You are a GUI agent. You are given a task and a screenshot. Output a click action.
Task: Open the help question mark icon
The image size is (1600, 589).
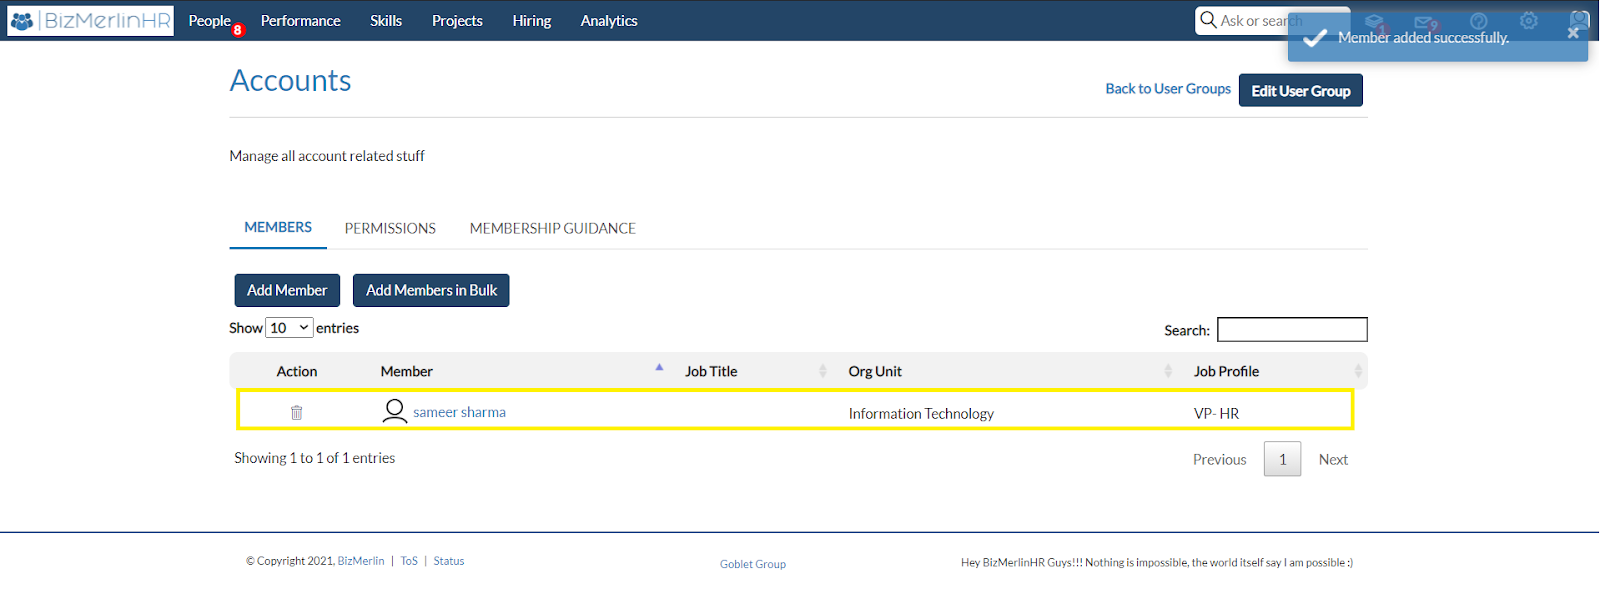point(1479,21)
